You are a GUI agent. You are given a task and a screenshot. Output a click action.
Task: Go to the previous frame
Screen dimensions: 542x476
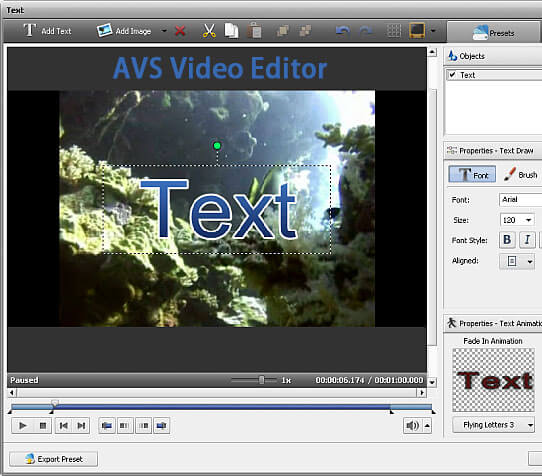[64, 425]
